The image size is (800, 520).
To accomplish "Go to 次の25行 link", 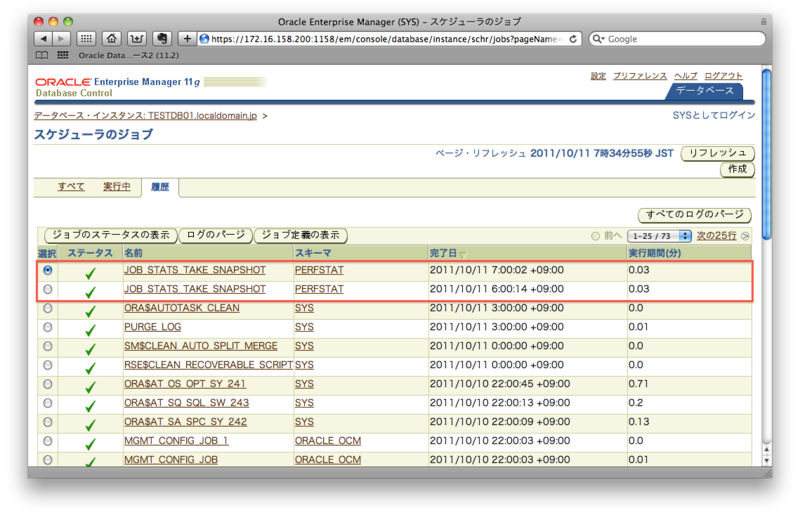I will [716, 235].
